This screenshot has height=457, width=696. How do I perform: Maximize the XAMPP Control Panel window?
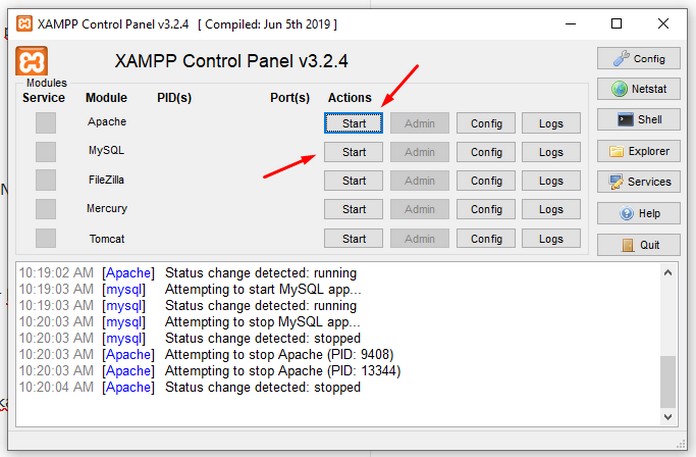coord(617,24)
